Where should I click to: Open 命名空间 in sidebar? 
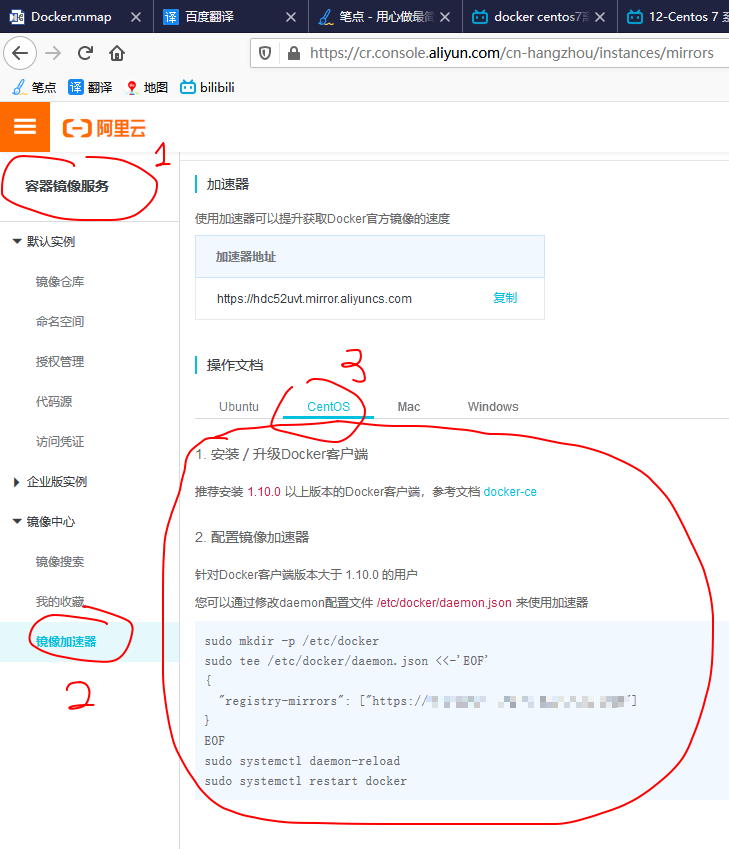[x=60, y=322]
